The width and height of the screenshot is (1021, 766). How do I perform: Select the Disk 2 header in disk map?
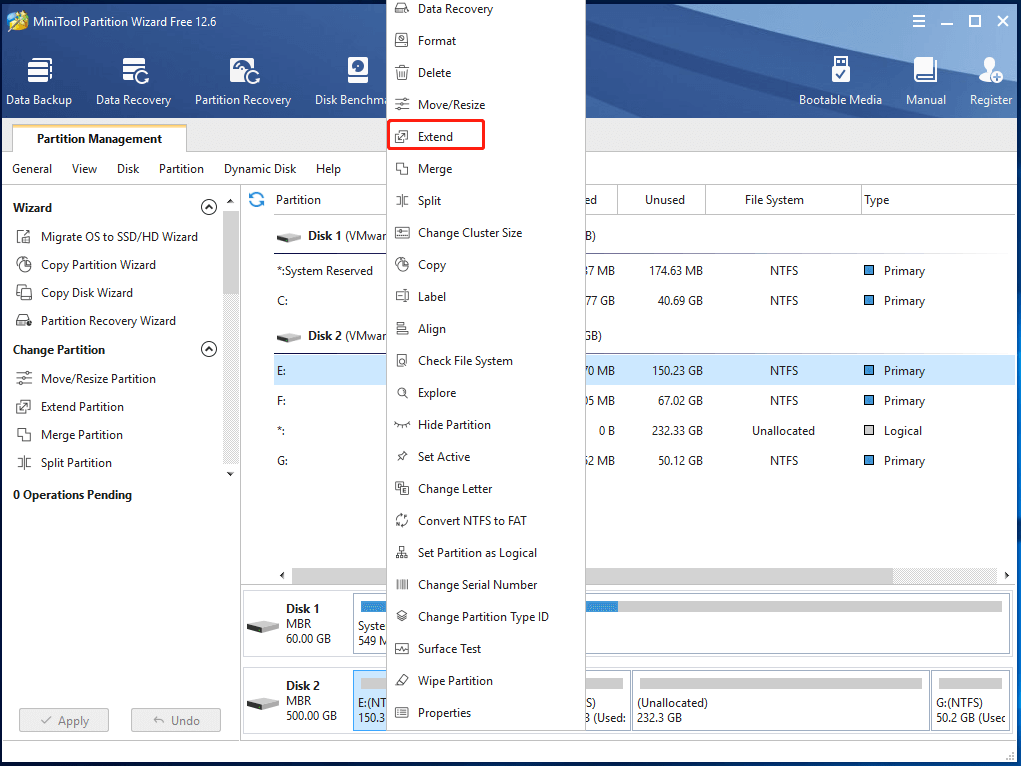298,701
